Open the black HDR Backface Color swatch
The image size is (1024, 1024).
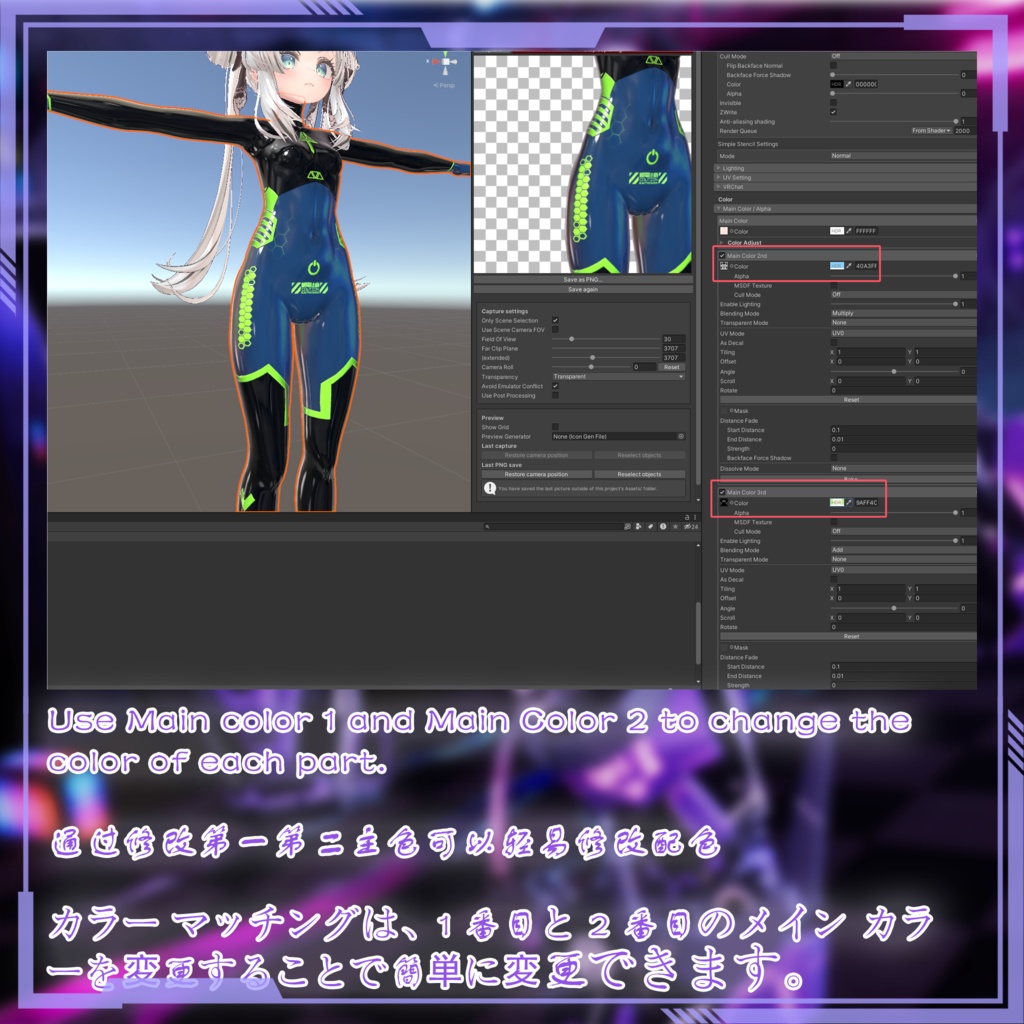837,84
